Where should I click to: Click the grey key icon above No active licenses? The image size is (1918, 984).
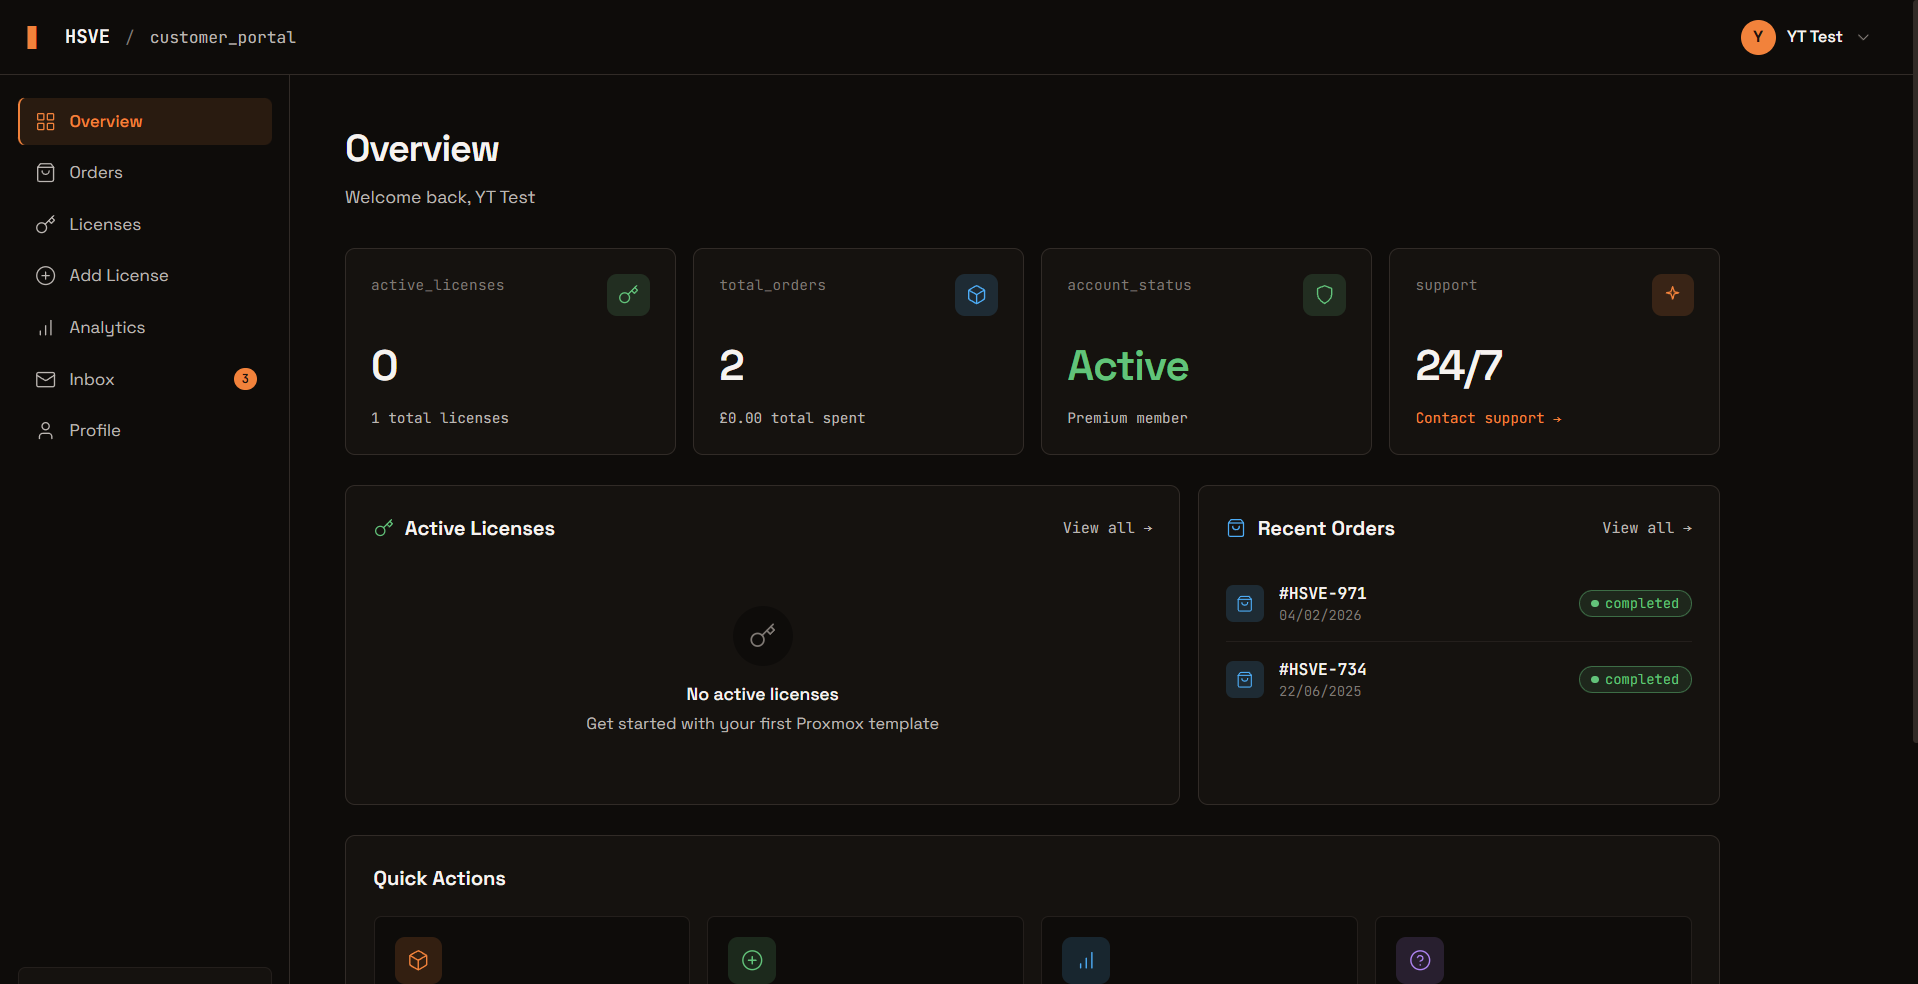point(763,636)
